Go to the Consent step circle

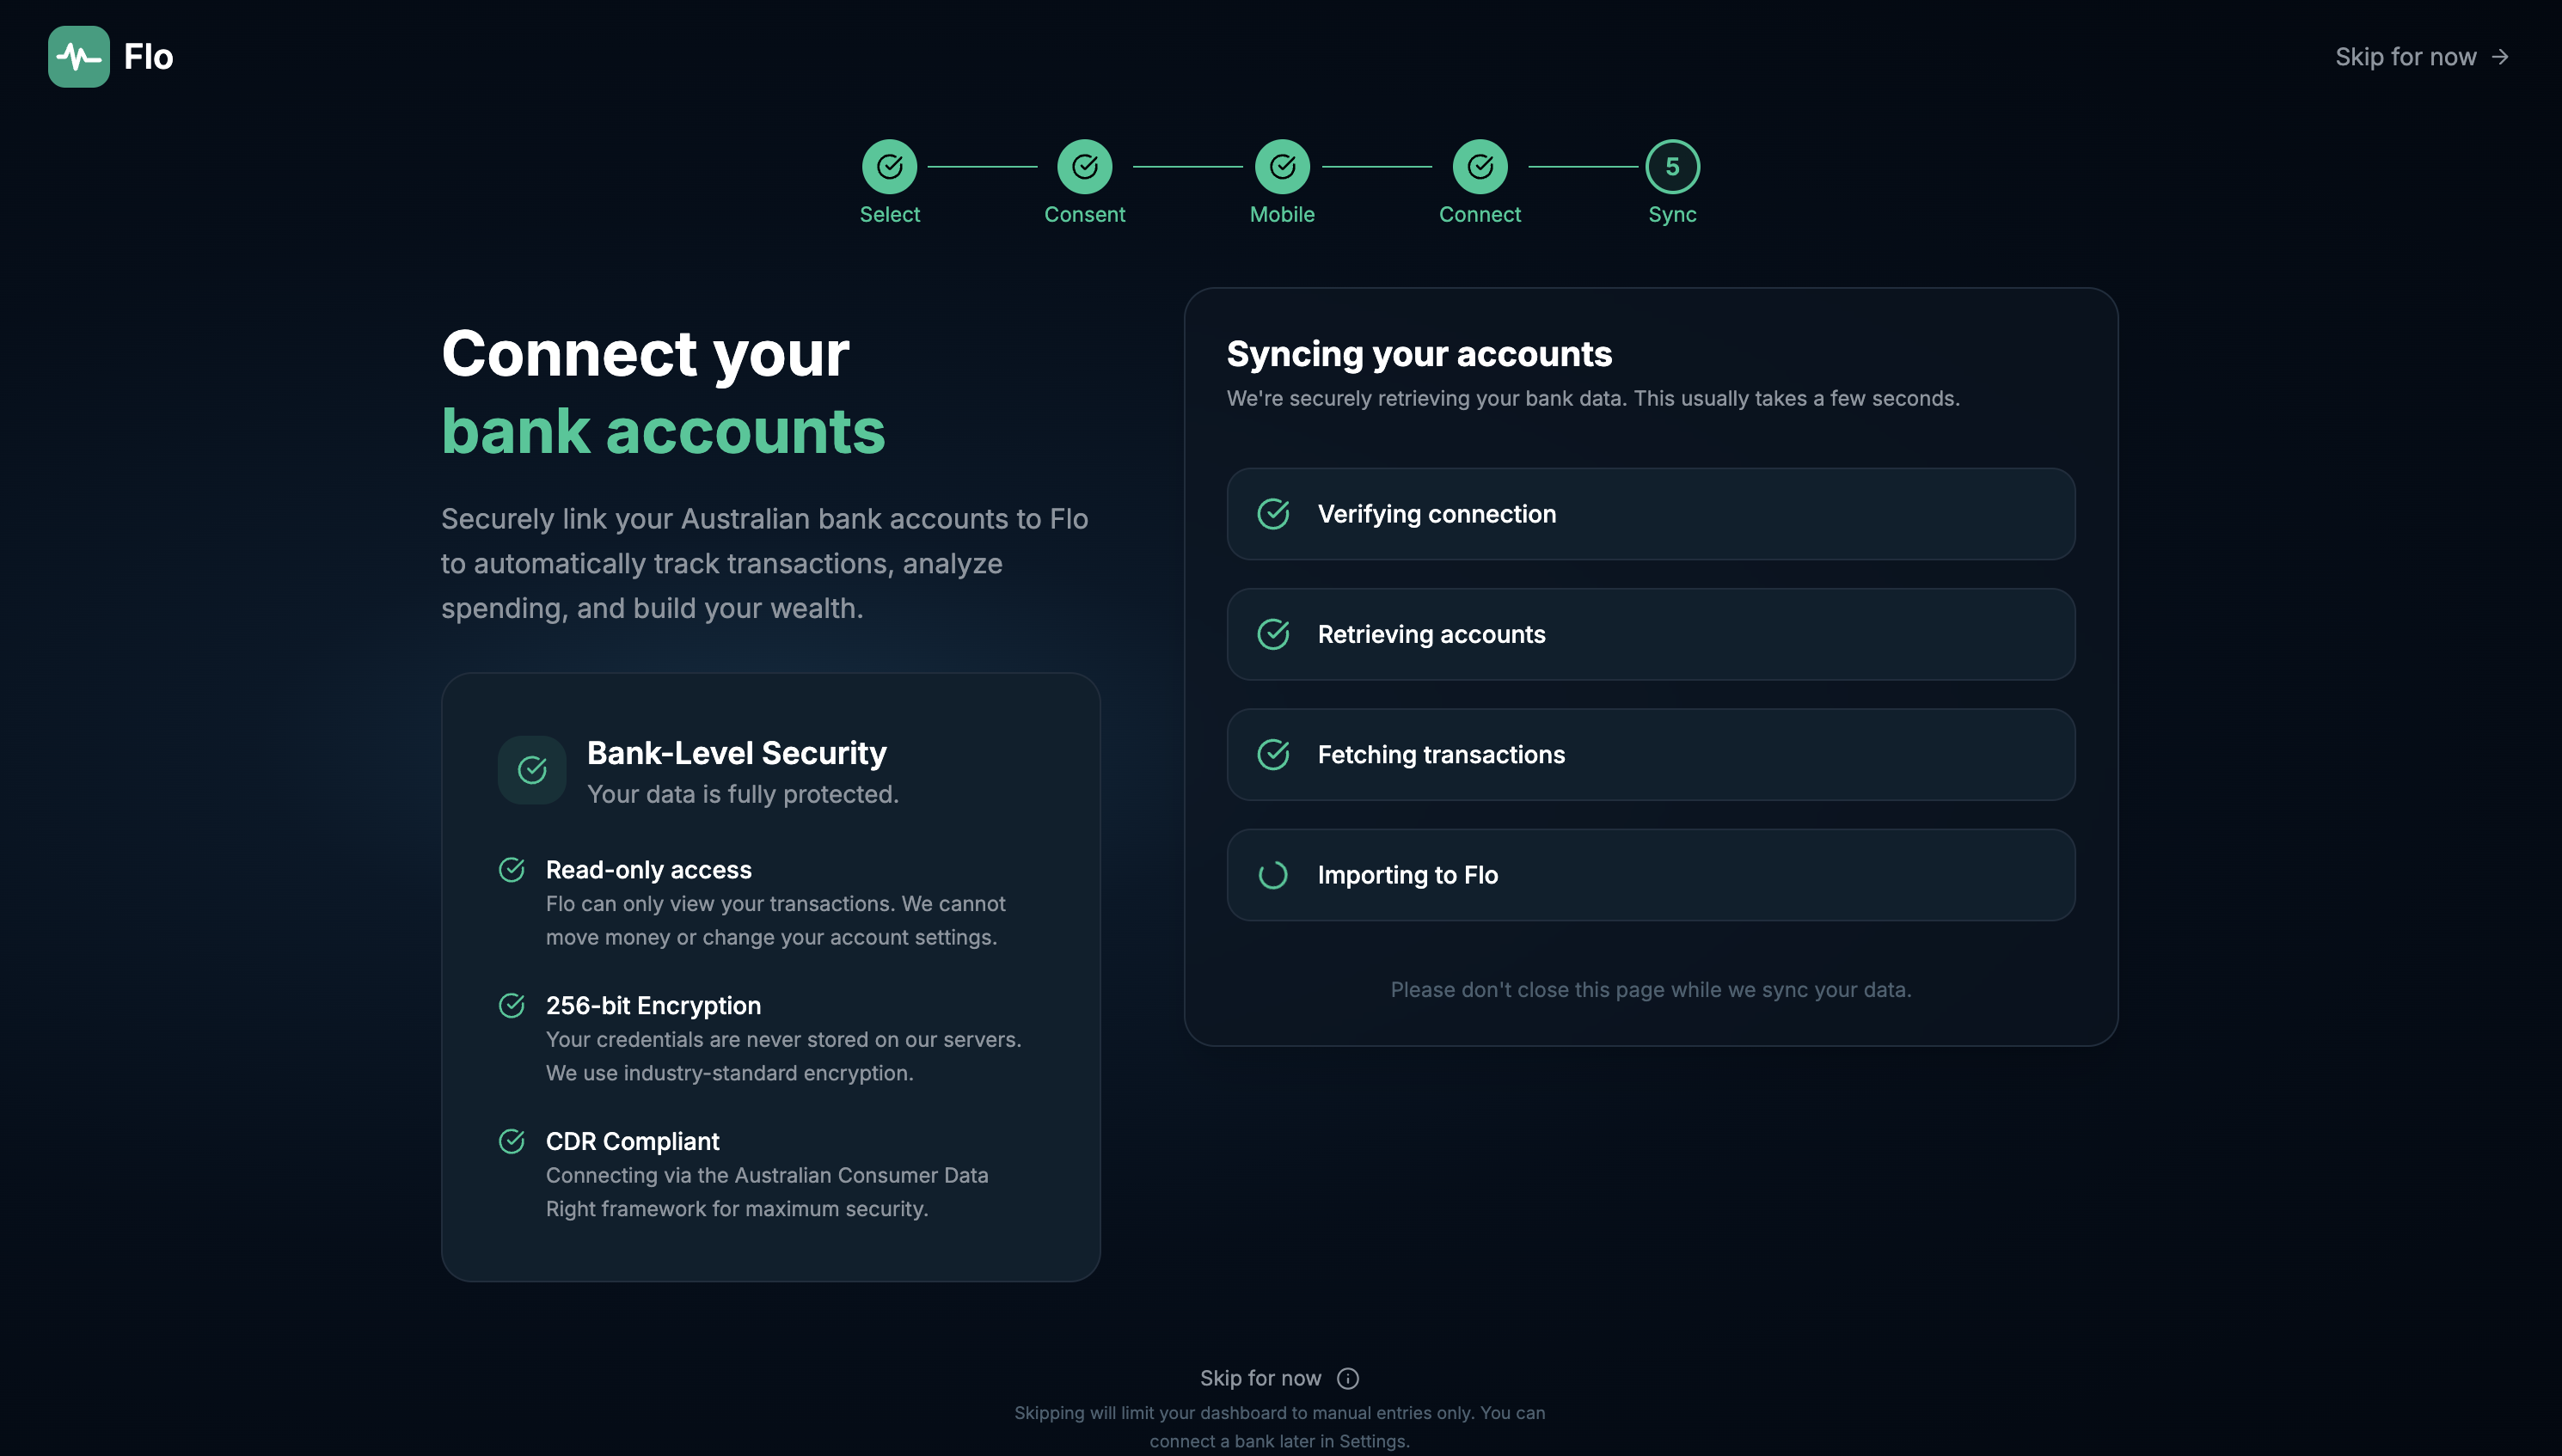tap(1085, 167)
